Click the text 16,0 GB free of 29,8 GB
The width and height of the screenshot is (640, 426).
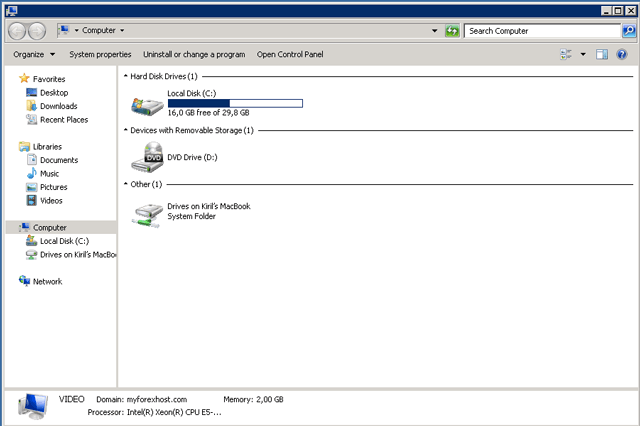(208, 113)
